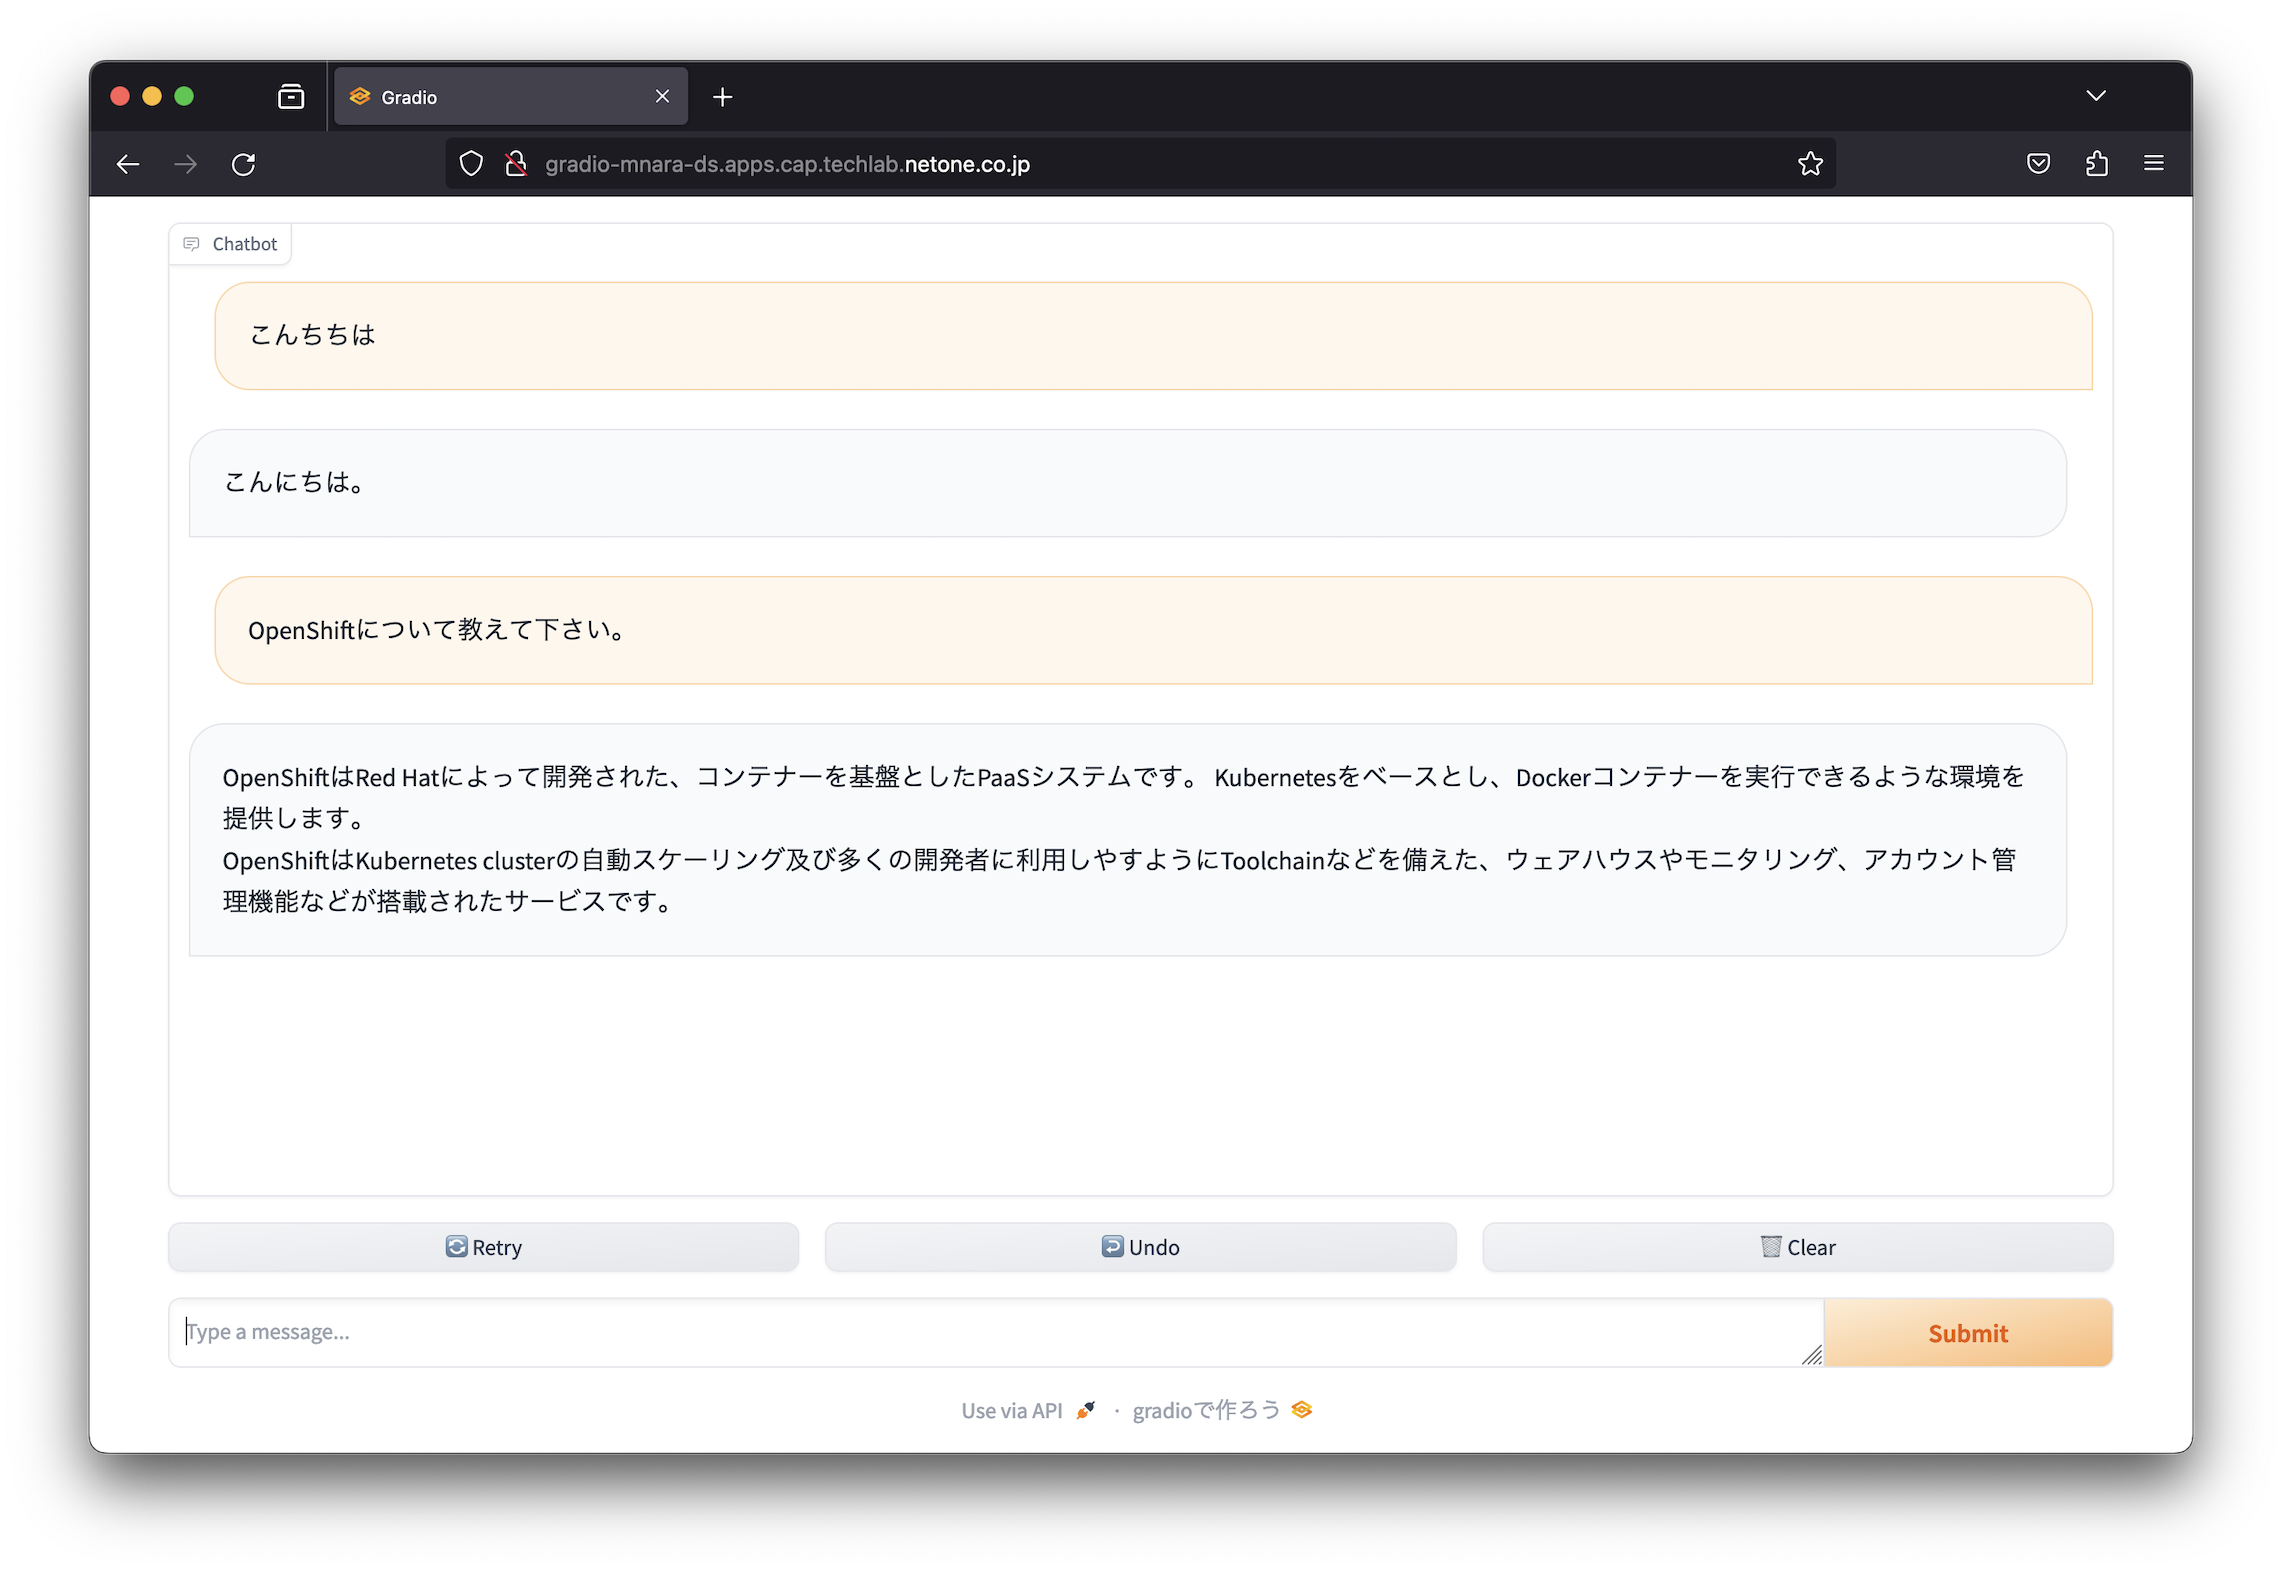This screenshot has height=1571, width=2282.
Task: Open the shield tracking protection icon
Action: click(x=471, y=164)
